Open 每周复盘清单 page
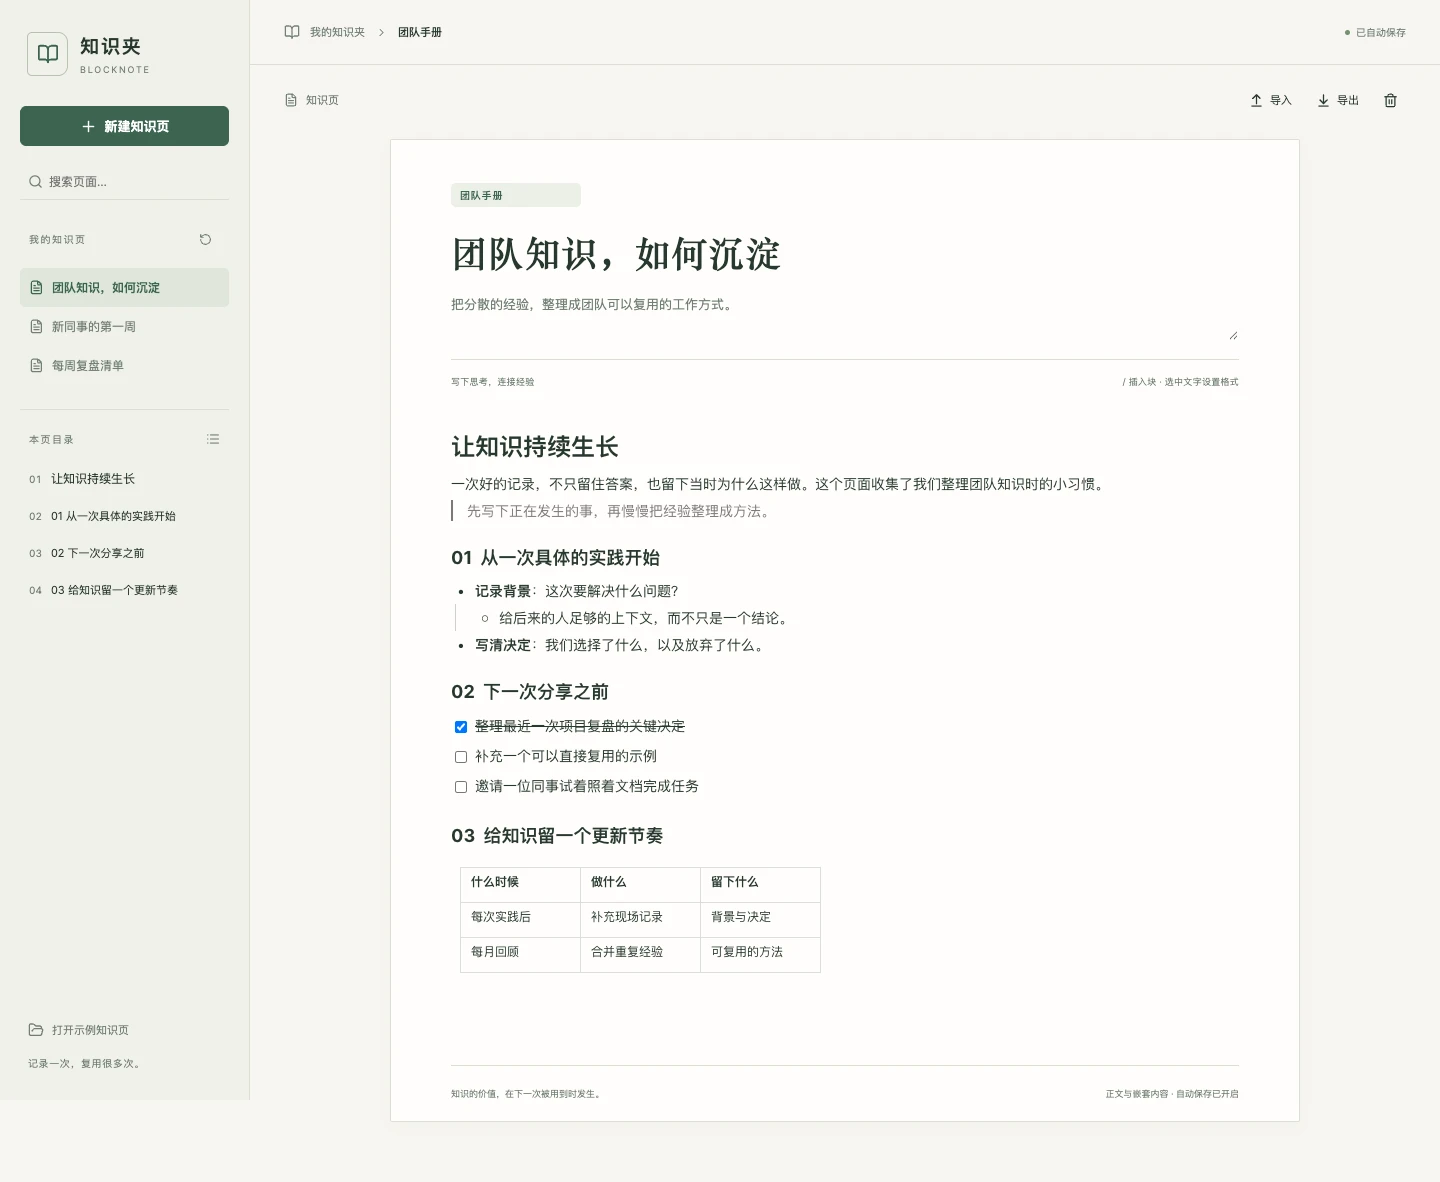The width and height of the screenshot is (1440, 1182). click(x=124, y=366)
